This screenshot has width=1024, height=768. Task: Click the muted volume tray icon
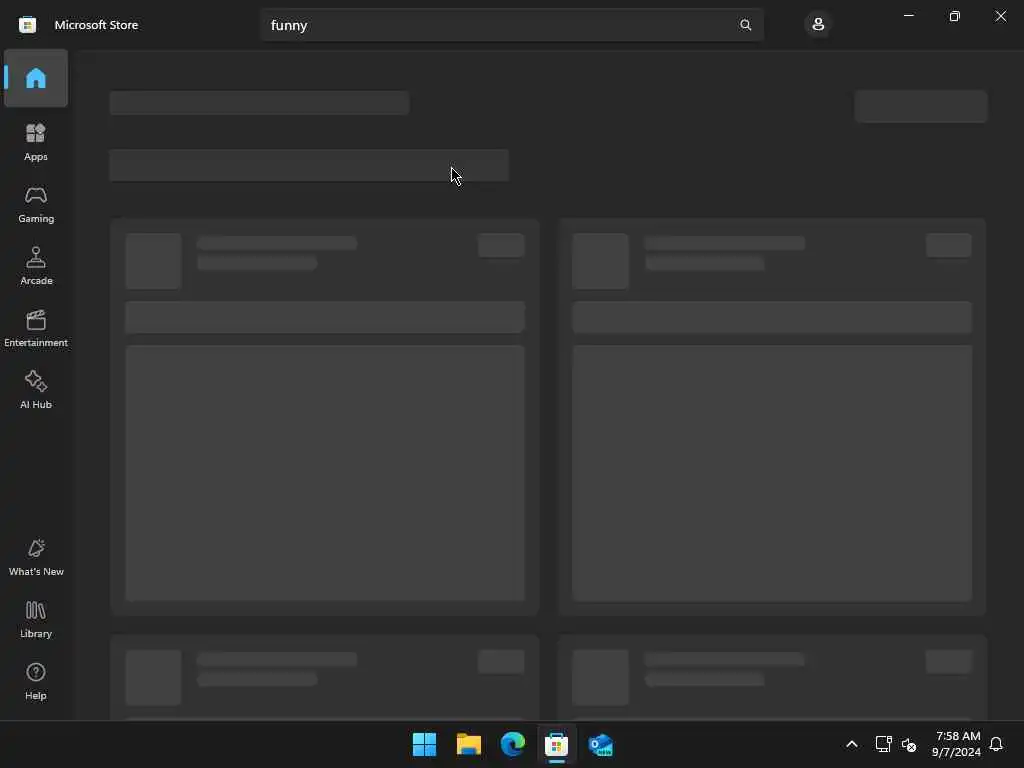click(x=909, y=744)
